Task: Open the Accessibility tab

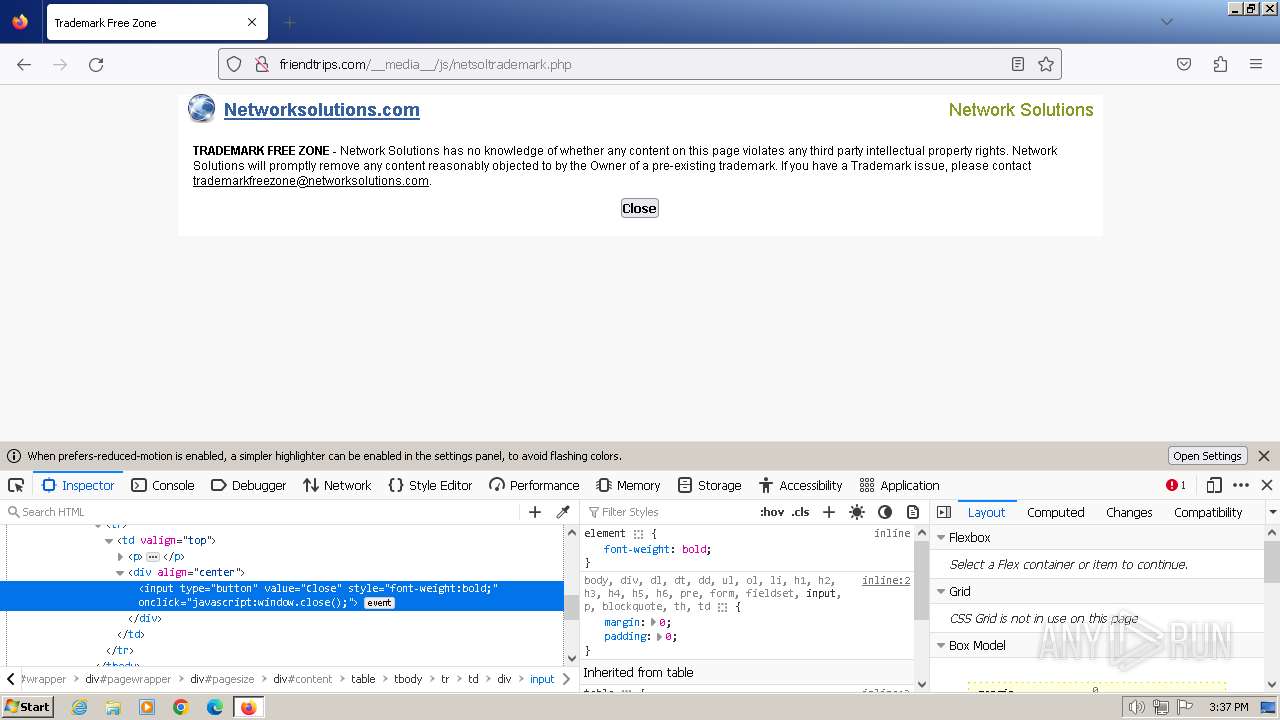Action: (x=801, y=485)
